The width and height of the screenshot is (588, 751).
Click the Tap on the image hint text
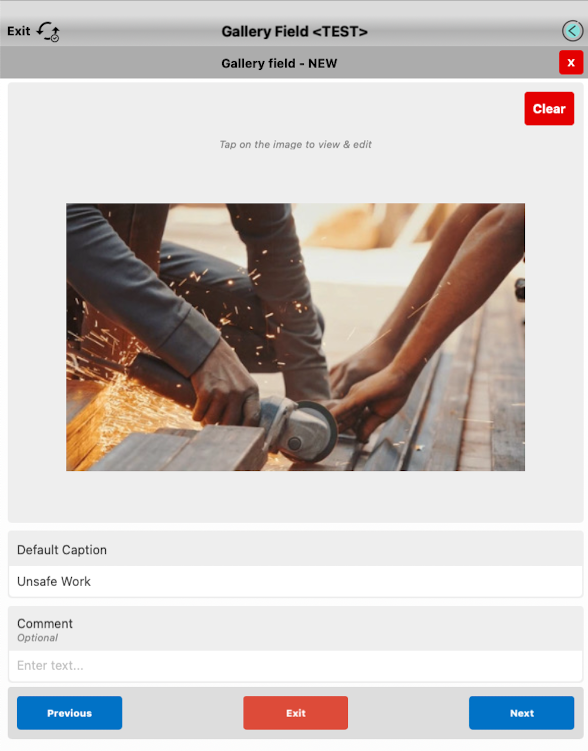click(x=295, y=144)
